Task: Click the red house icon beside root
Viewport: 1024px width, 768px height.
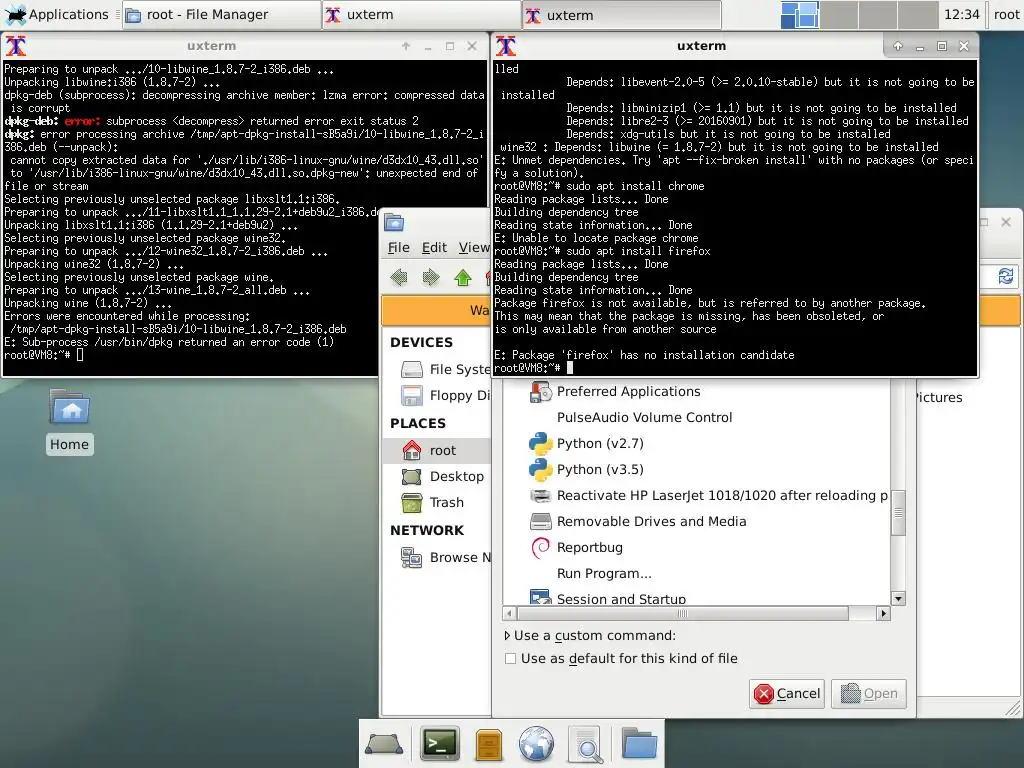Action: click(411, 451)
